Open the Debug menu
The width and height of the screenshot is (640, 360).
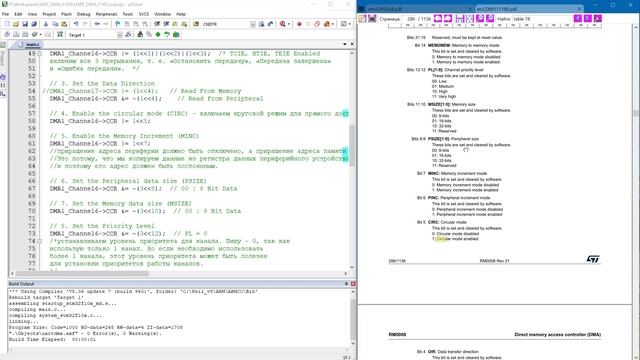(83, 14)
